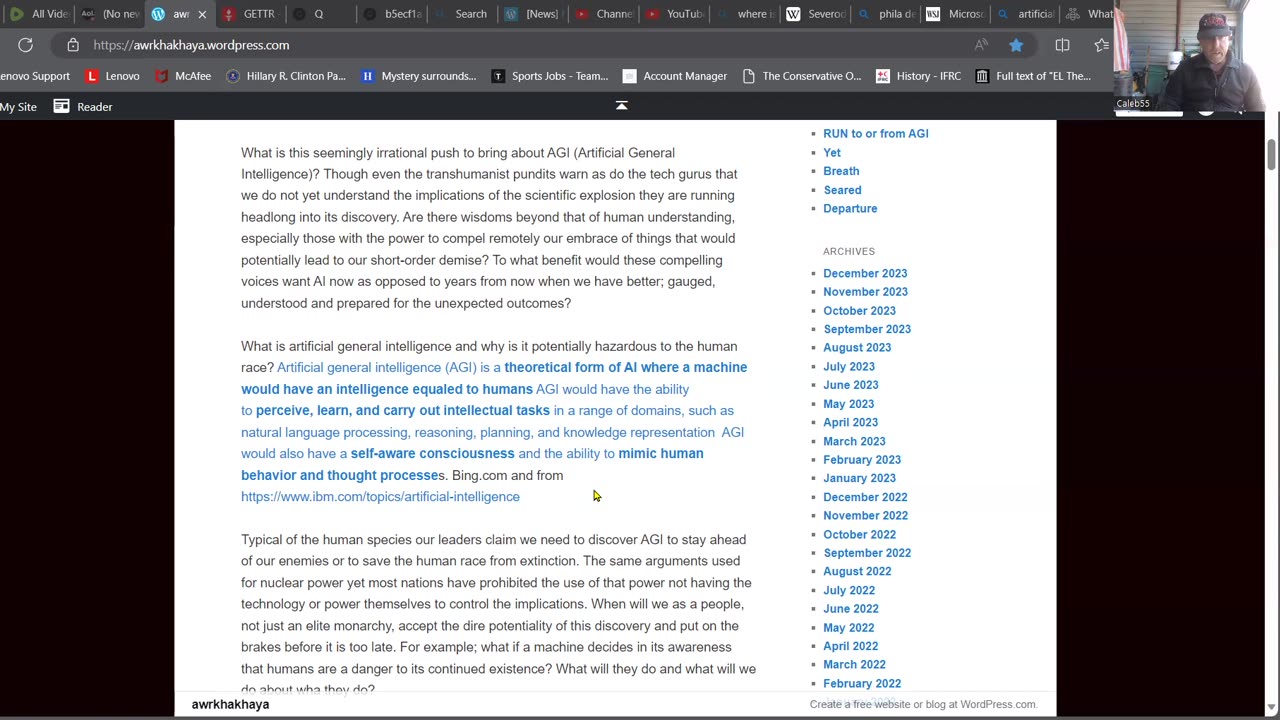Viewport: 1280px width, 720px height.
Task: Open September 2023 archive
Action: pos(867,329)
